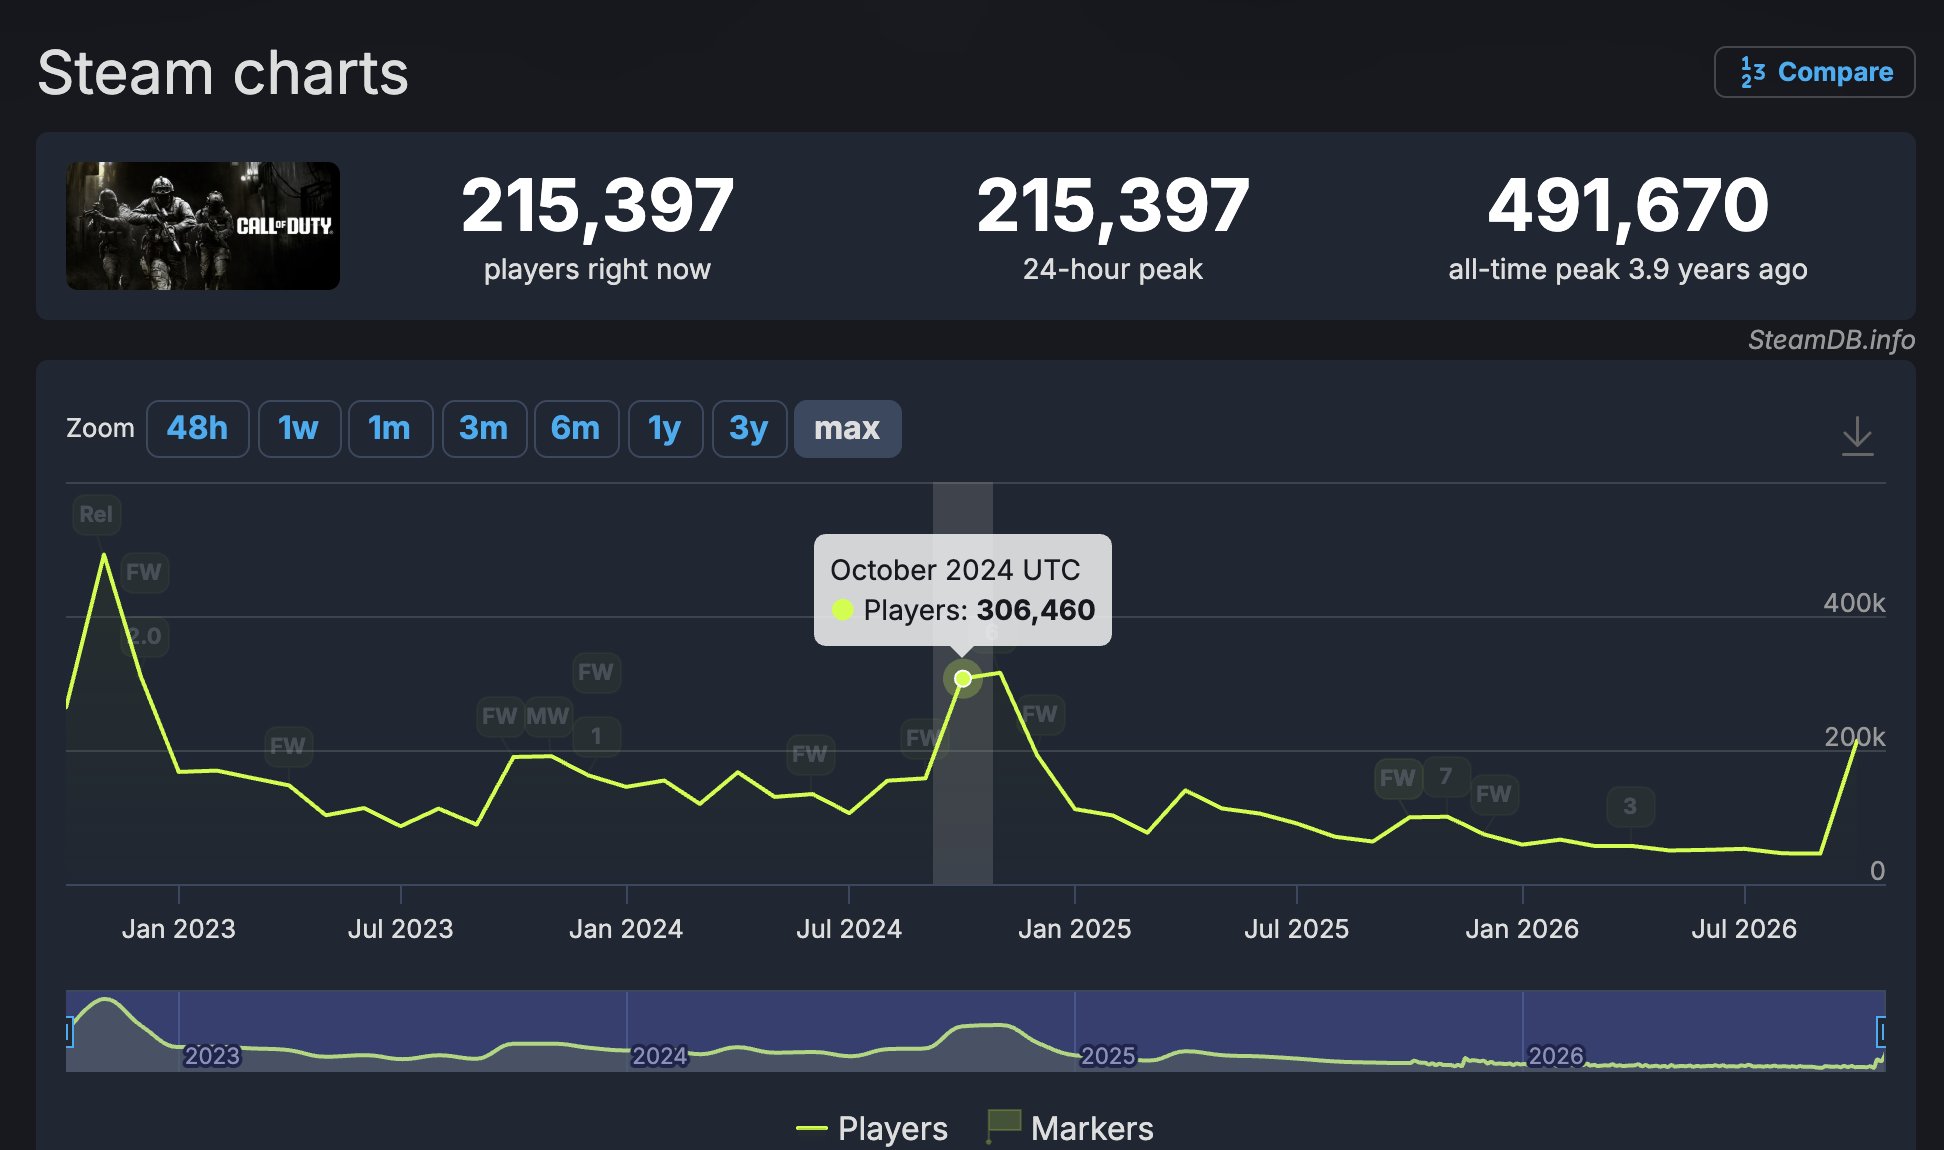Click the Steam charts heading
This screenshot has width=1944, height=1150.
(x=223, y=73)
